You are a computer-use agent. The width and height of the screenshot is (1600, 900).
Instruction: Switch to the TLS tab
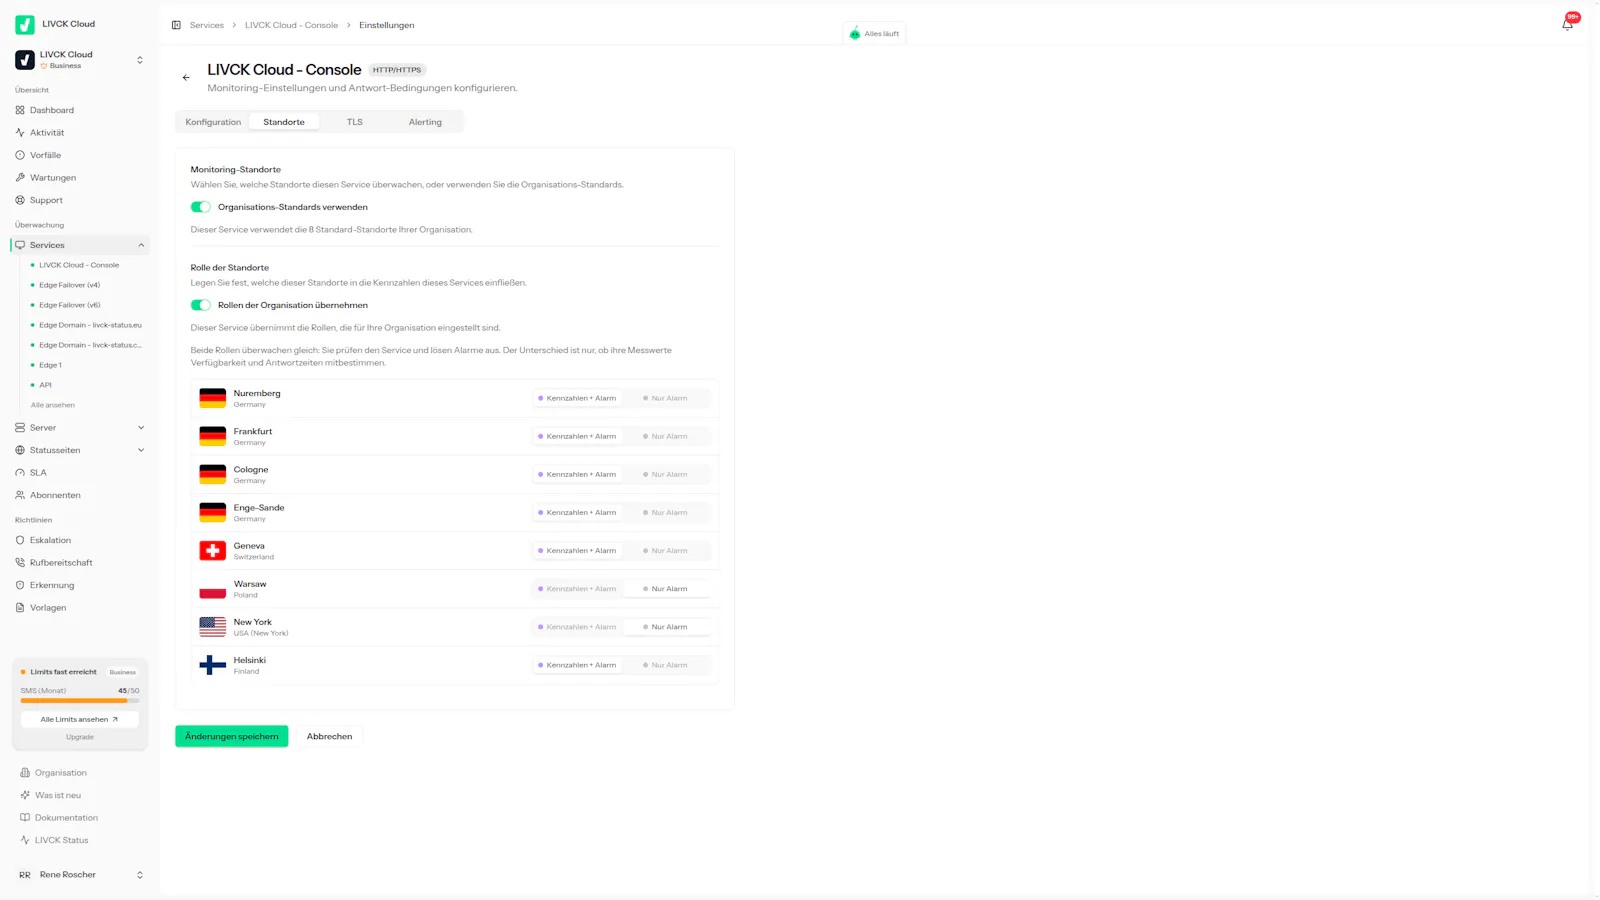pyautogui.click(x=355, y=122)
